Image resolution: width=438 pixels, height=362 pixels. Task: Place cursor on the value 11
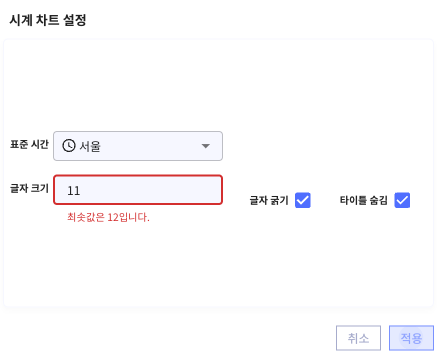pos(74,191)
